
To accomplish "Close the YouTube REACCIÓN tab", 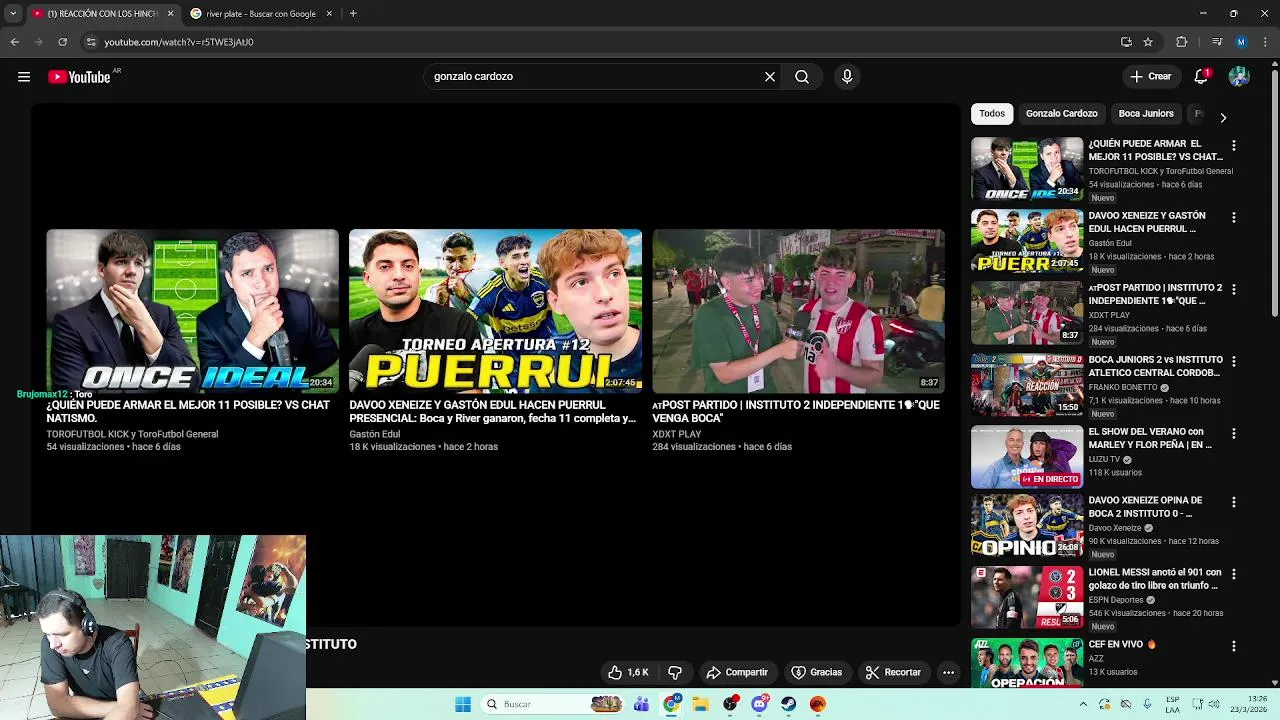I will 170,13.
